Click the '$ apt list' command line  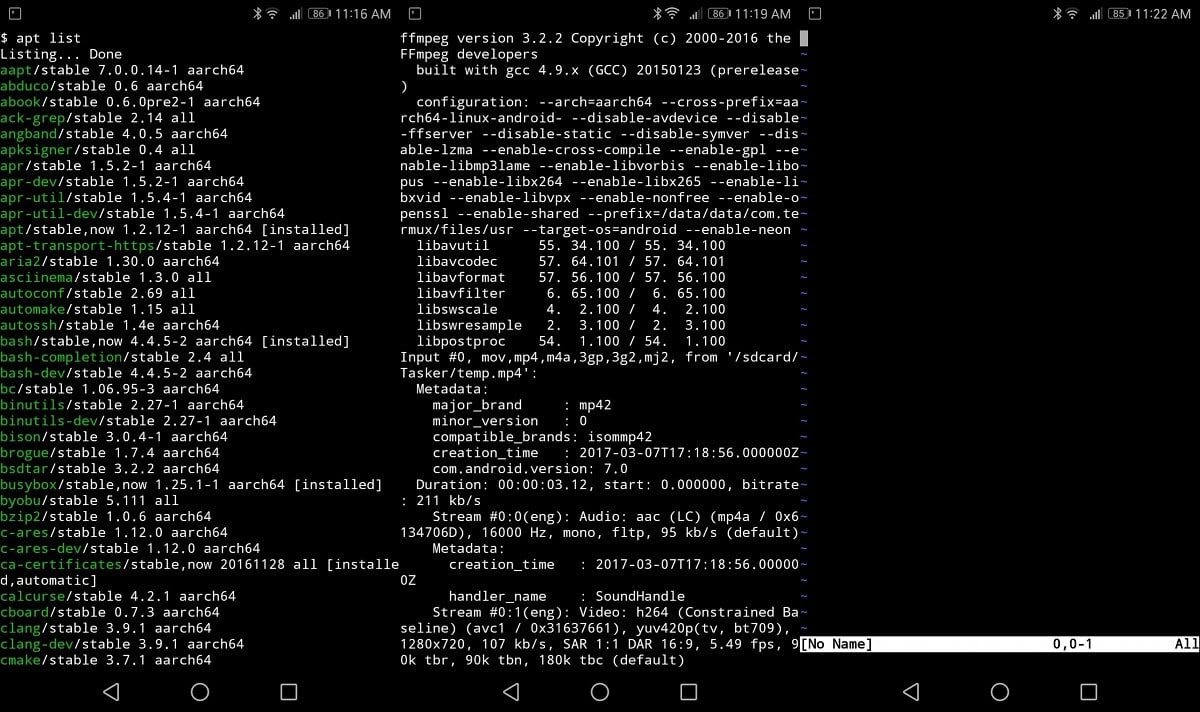[41, 38]
